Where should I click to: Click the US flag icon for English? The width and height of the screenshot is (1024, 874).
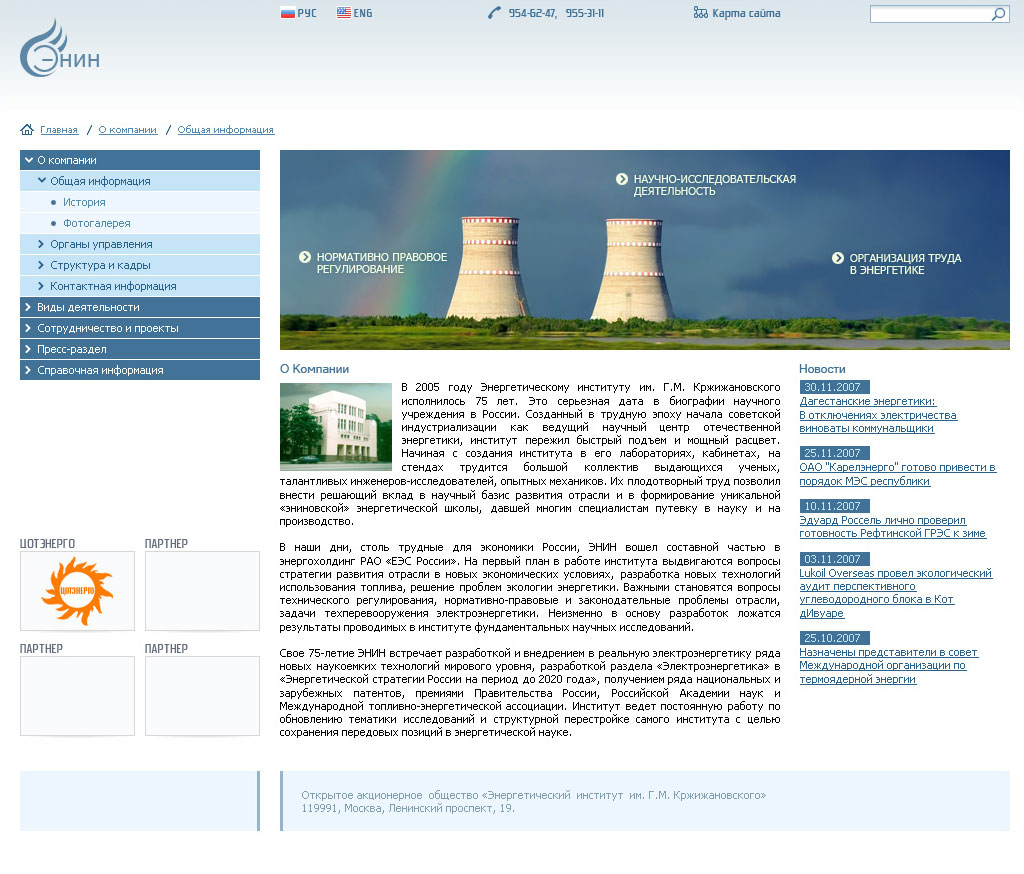pyautogui.click(x=344, y=12)
